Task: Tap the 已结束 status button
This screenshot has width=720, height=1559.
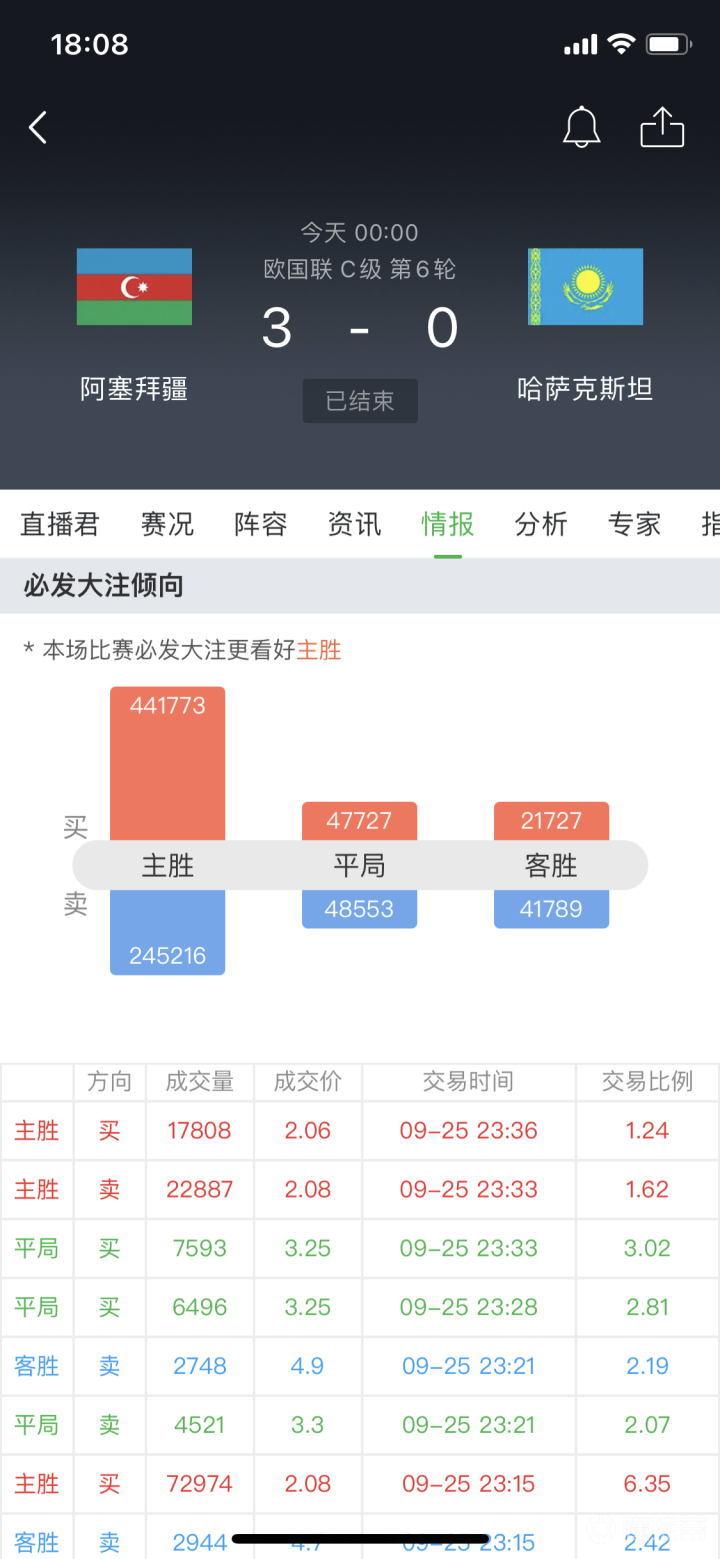Action: (360, 401)
